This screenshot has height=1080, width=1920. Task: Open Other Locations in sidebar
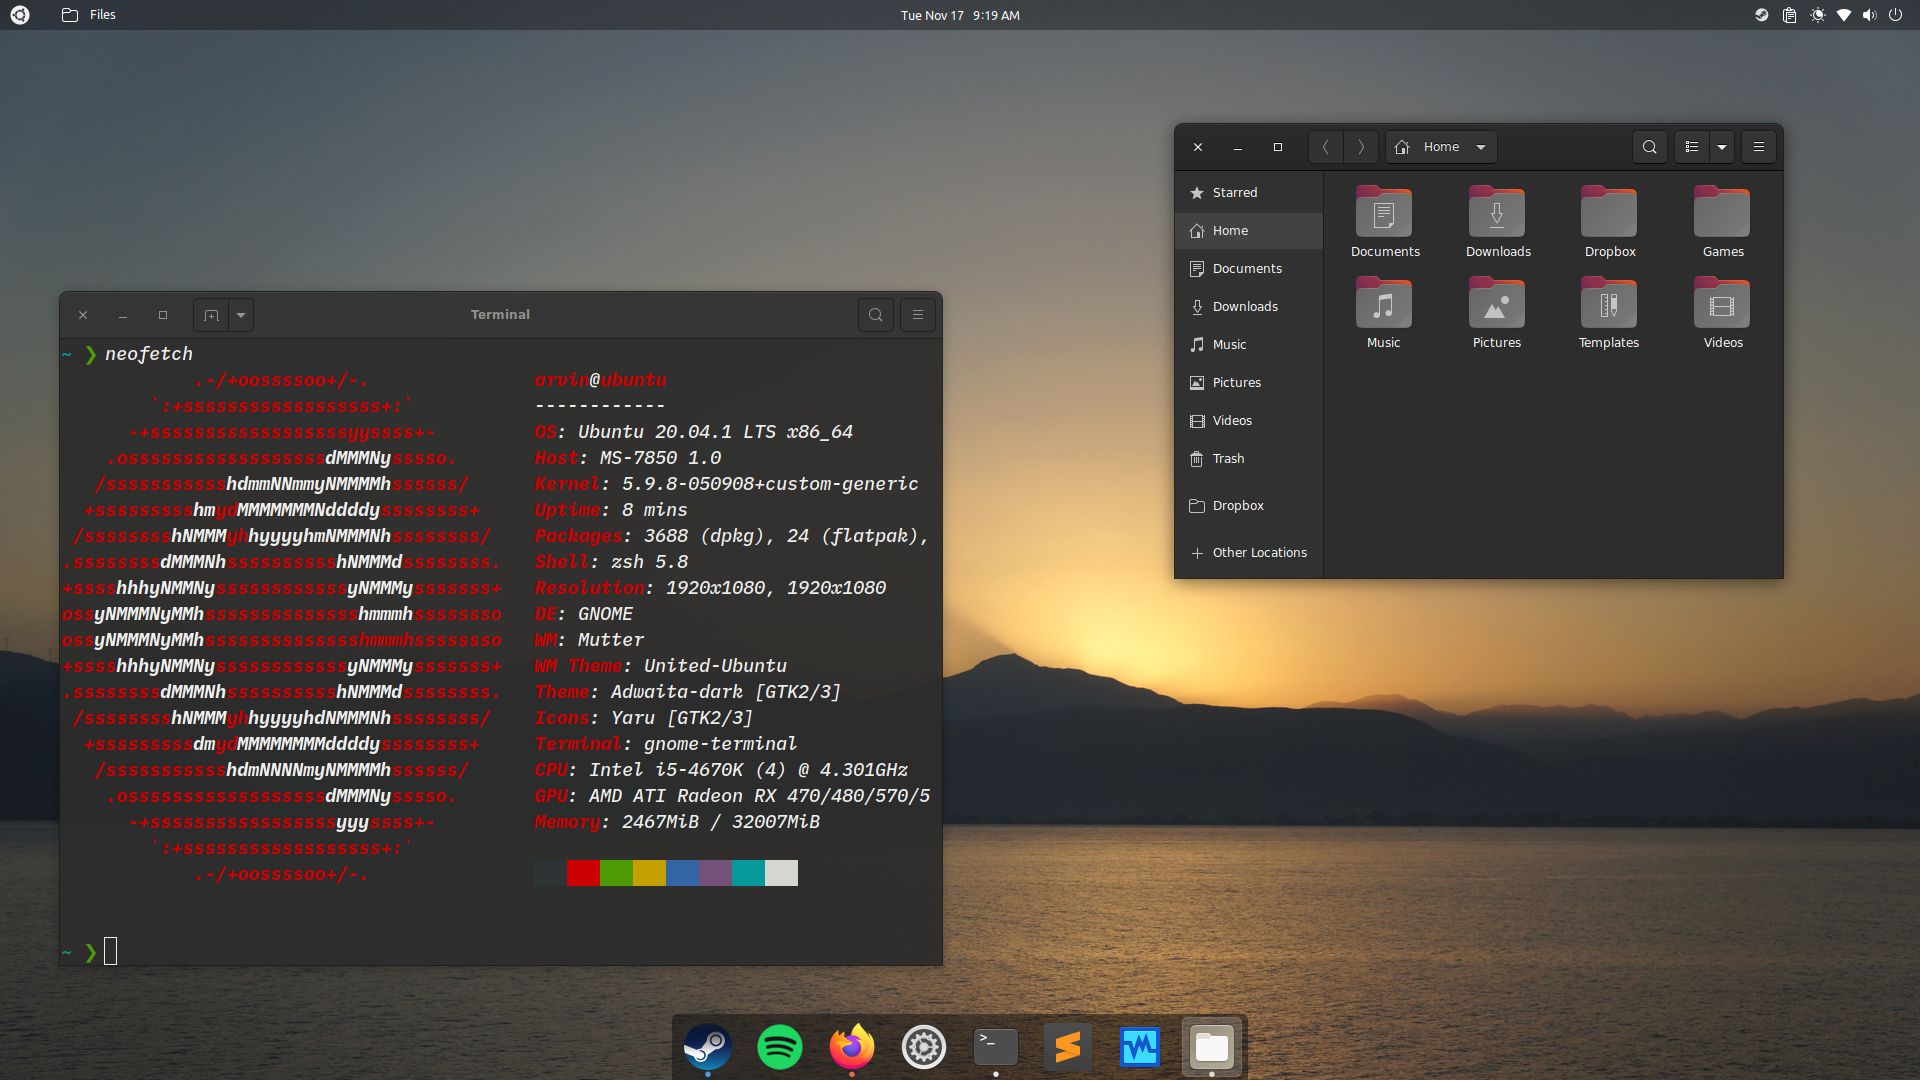coord(1258,552)
